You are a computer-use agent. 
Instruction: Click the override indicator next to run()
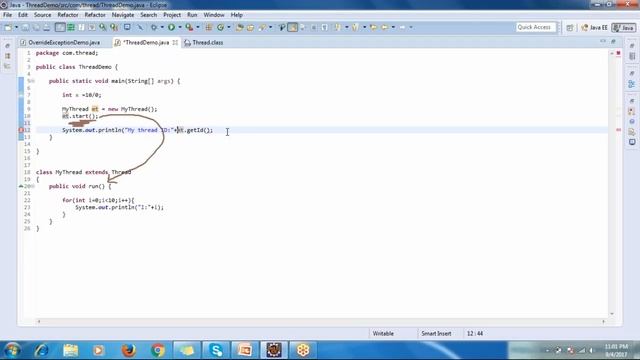[x=21, y=186]
